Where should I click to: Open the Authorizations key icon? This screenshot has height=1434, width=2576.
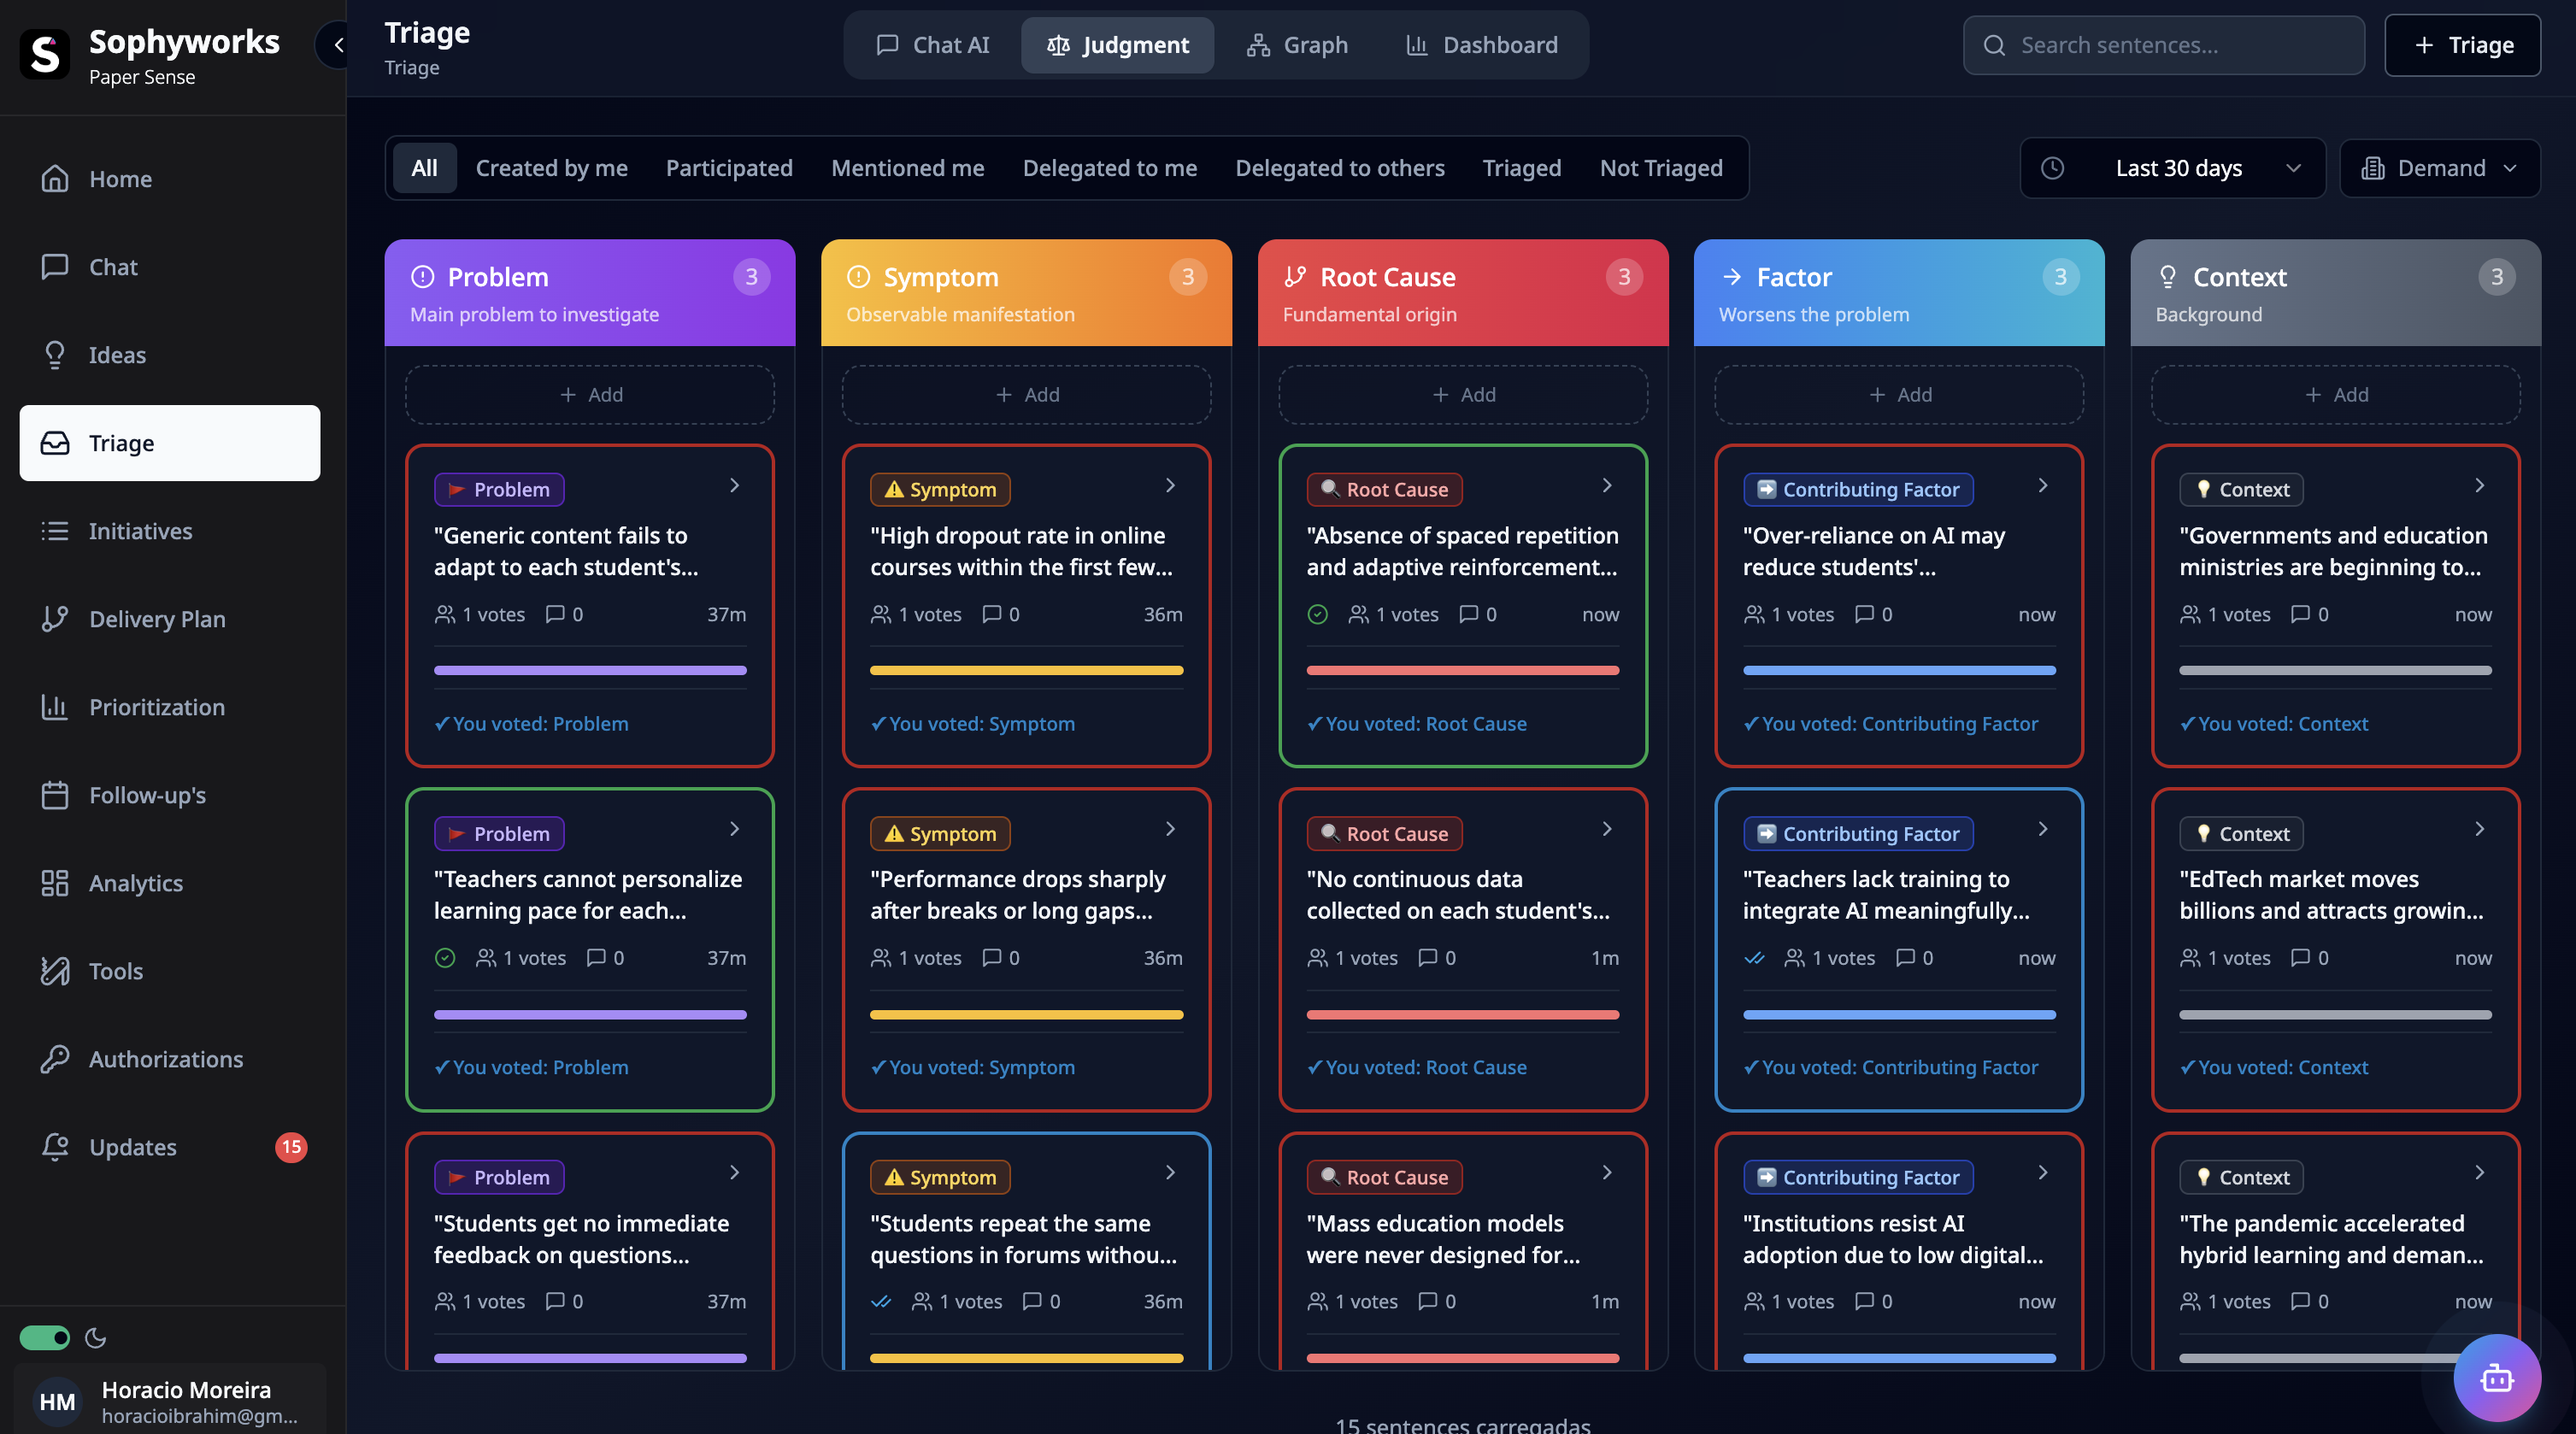pos(55,1059)
